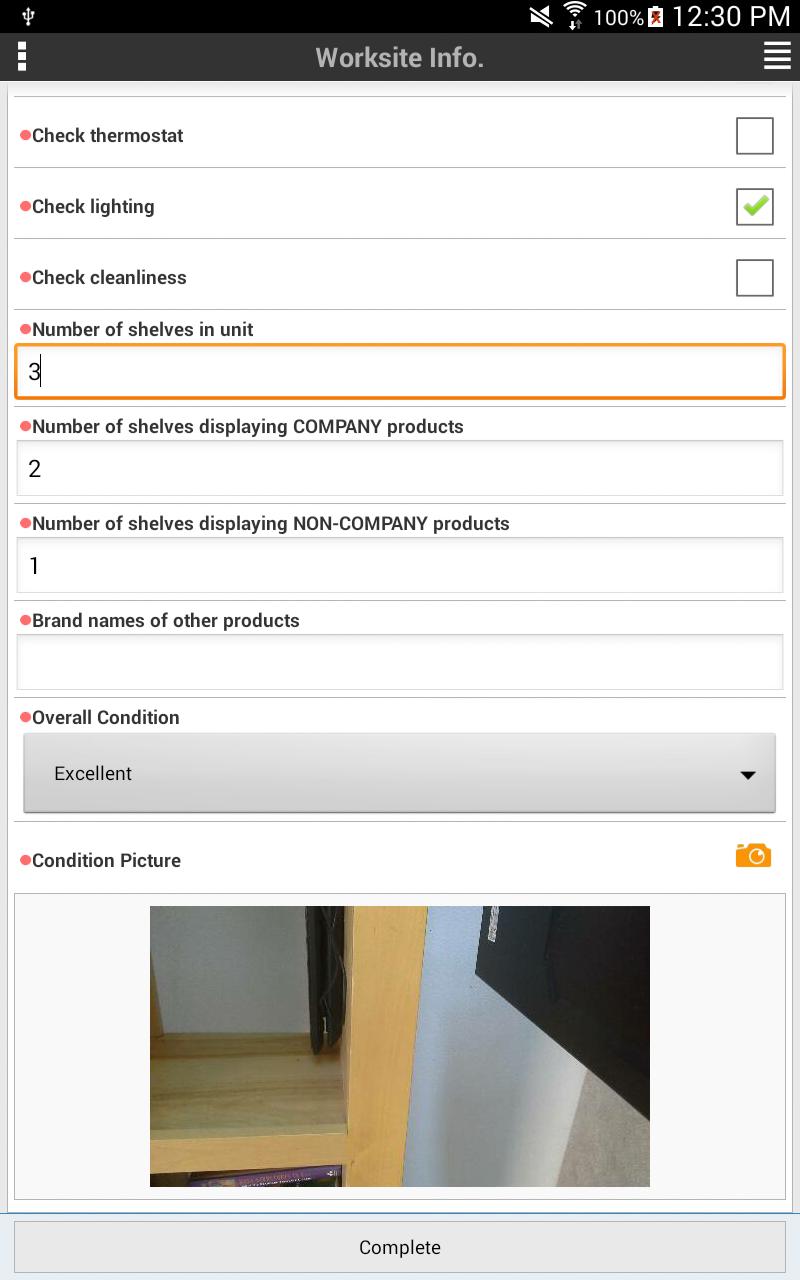Image resolution: width=800 pixels, height=1280 pixels.
Task: Tick the Check cleanliness checkbox
Action: [755, 278]
